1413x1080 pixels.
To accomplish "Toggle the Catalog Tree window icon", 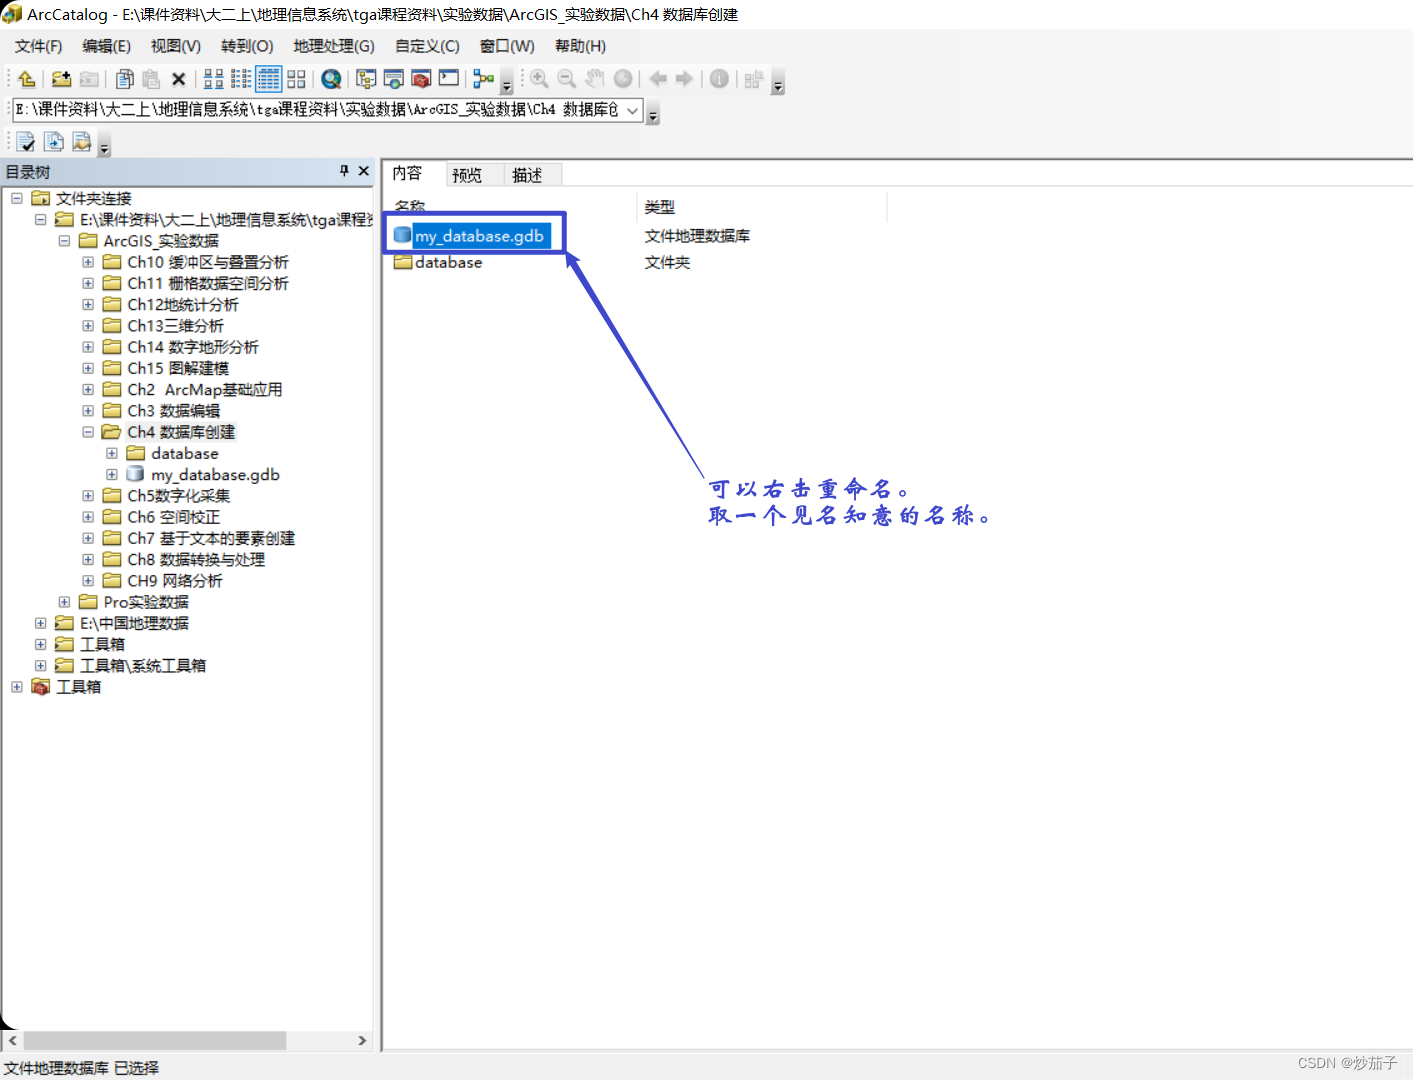I will point(366,79).
